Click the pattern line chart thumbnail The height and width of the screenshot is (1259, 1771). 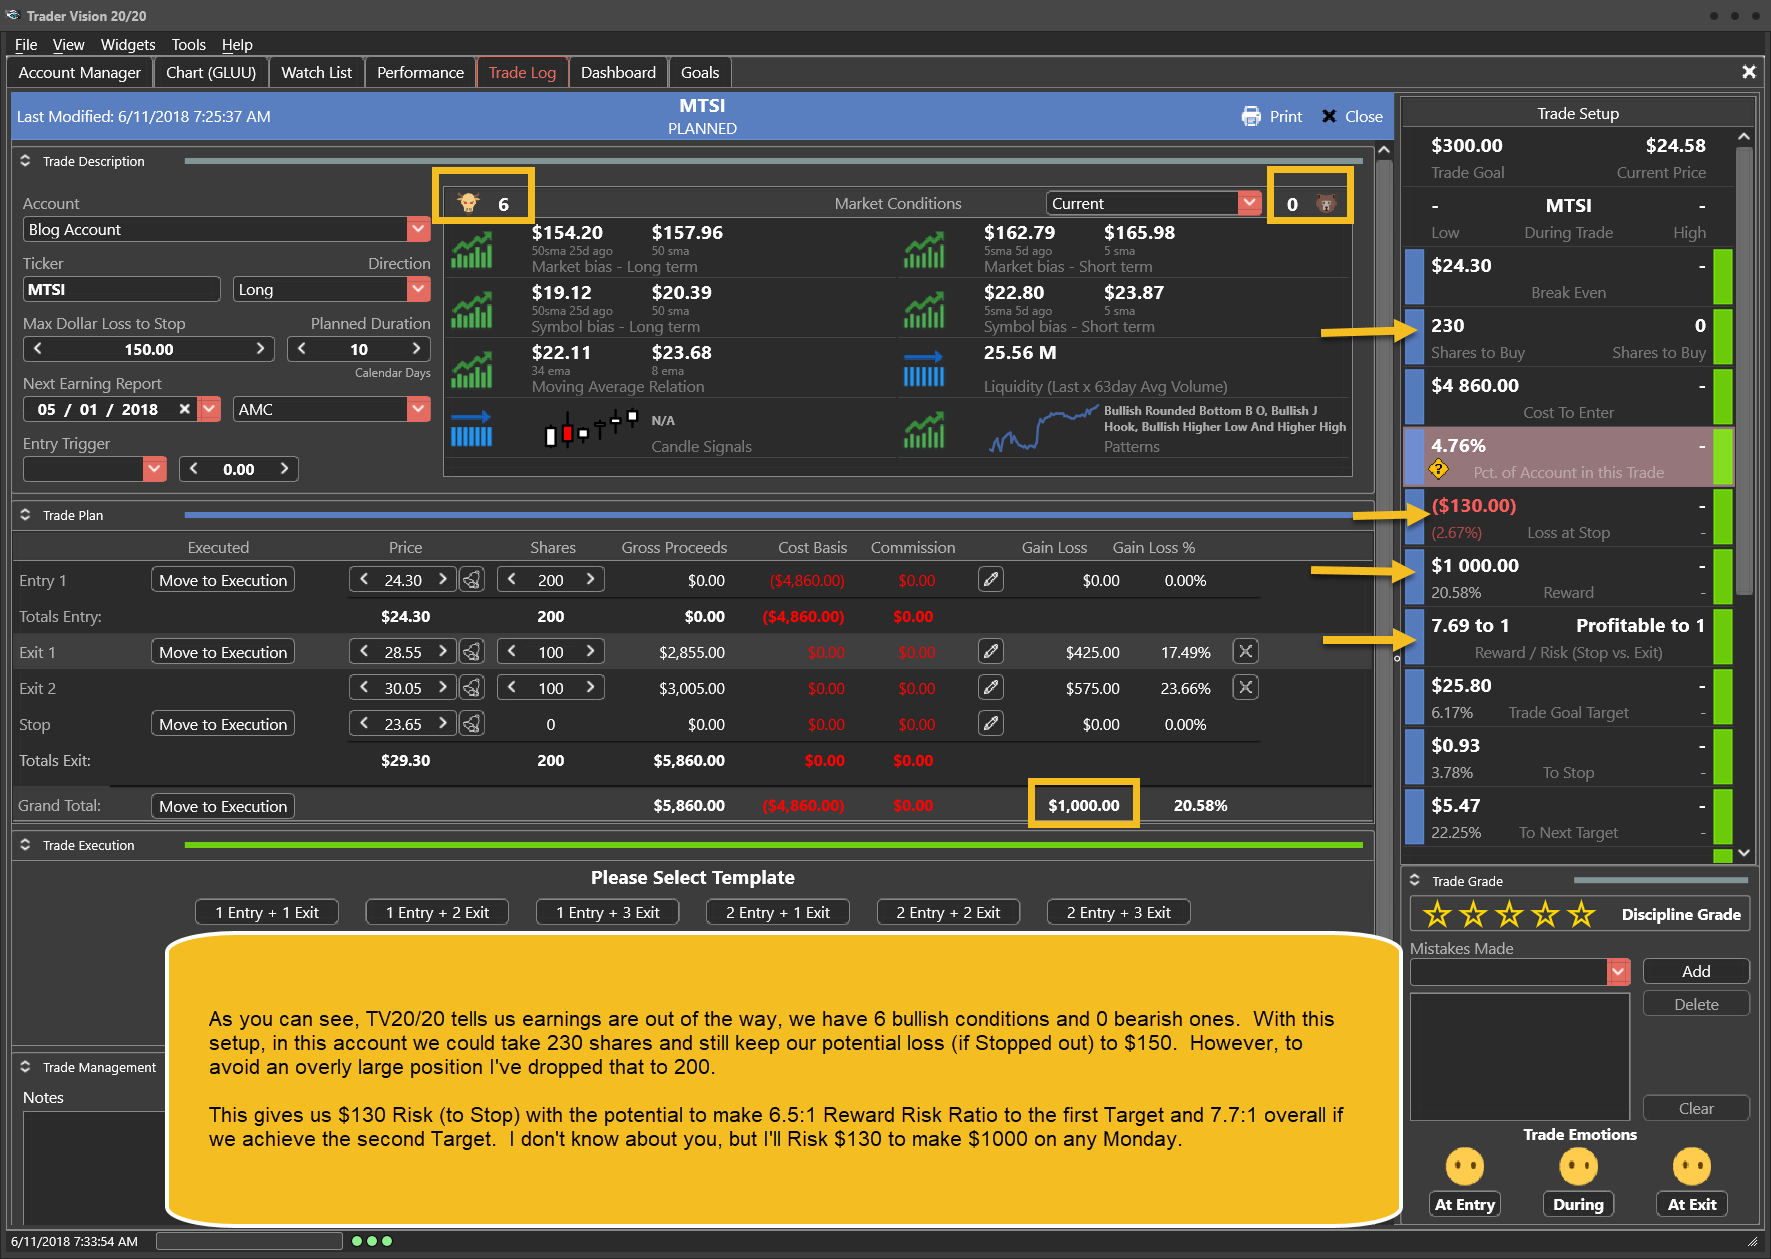click(1043, 431)
